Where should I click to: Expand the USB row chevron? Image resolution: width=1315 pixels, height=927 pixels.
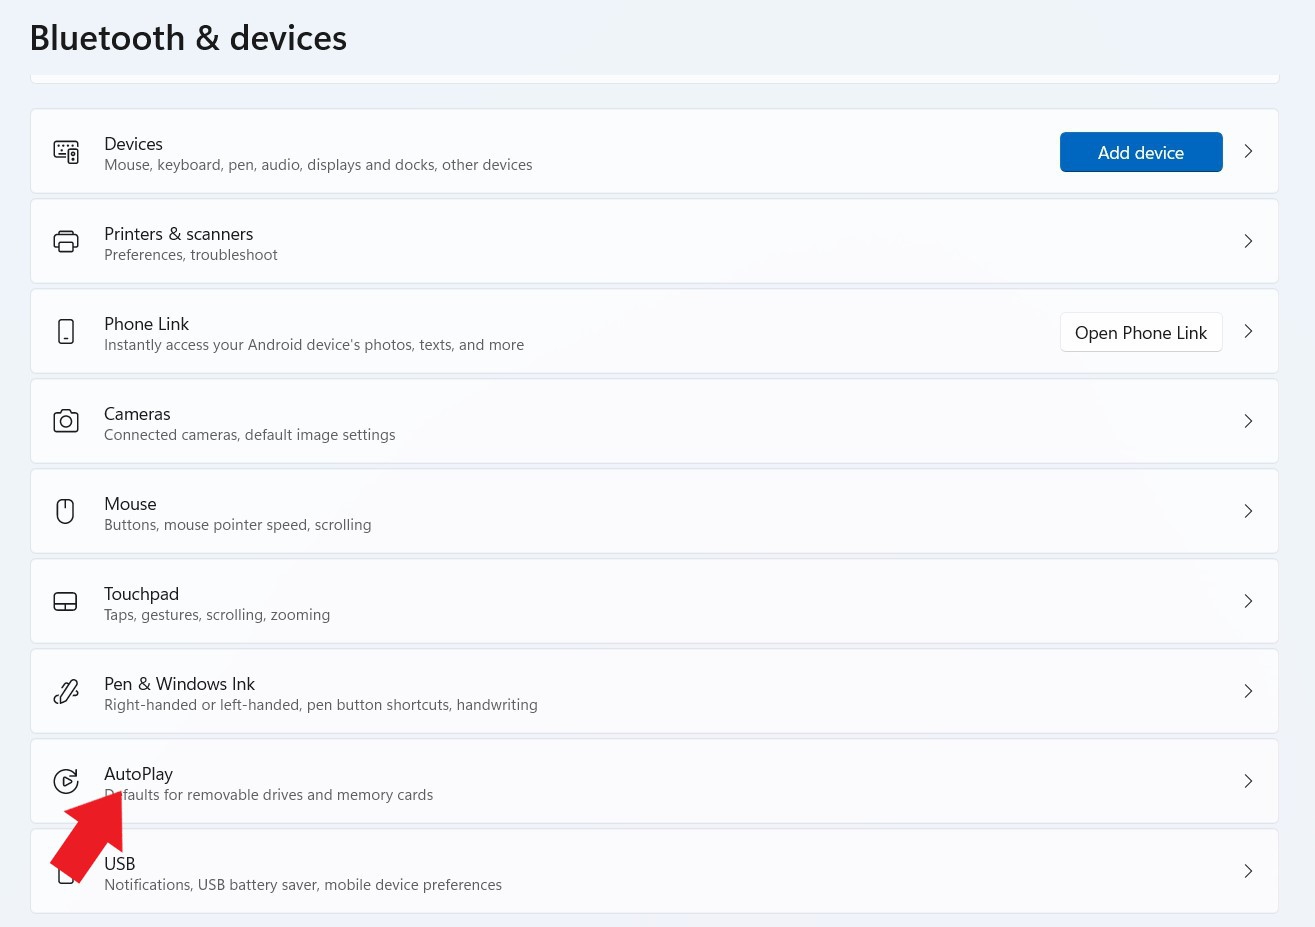pyautogui.click(x=1248, y=871)
